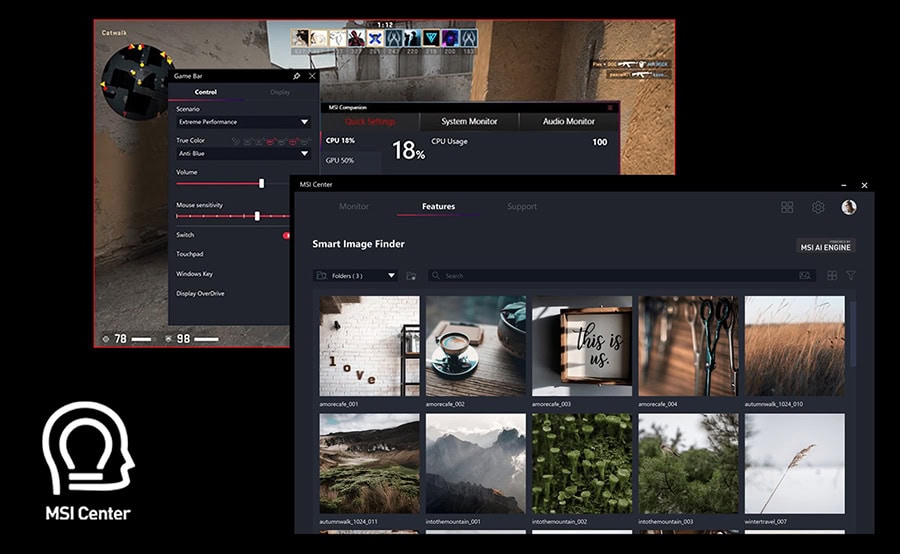Switch to Monitor tab in MSI Center
The width and height of the screenshot is (900, 554).
pyautogui.click(x=354, y=206)
